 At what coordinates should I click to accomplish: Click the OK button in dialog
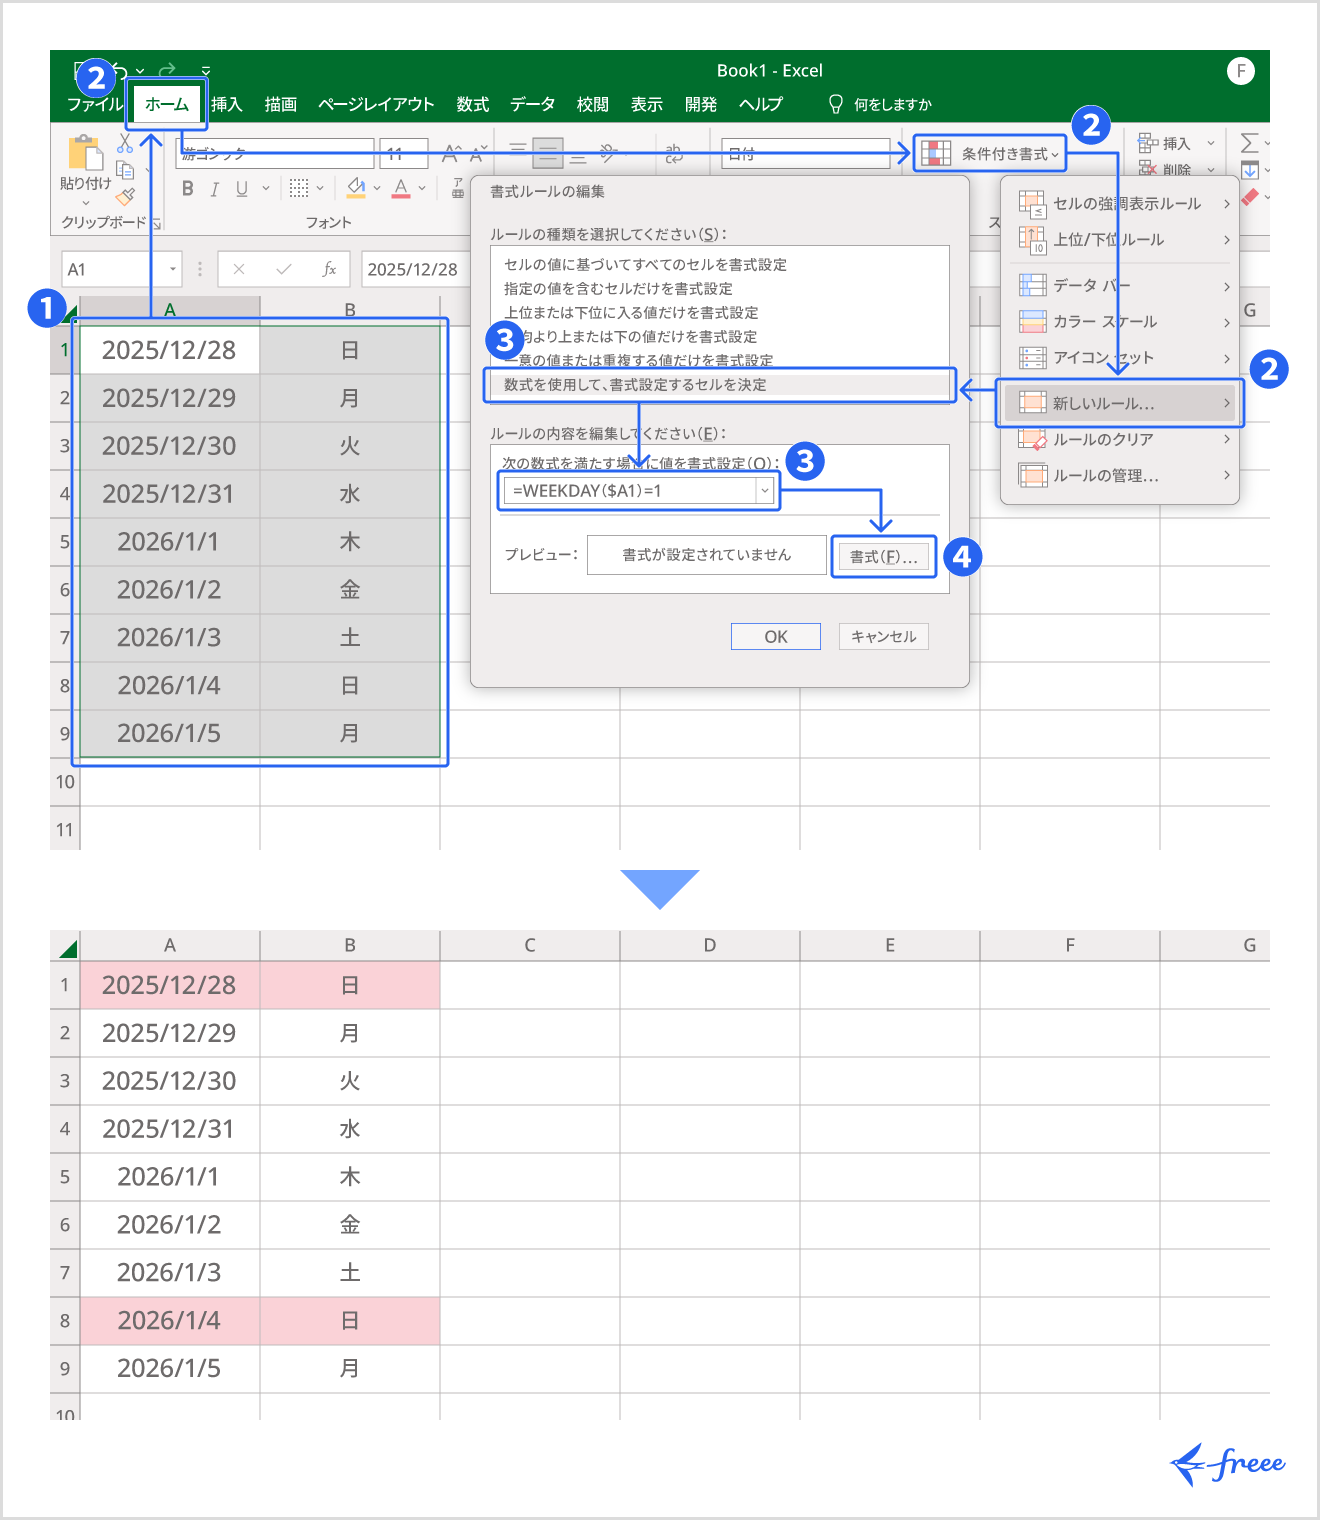tap(776, 637)
